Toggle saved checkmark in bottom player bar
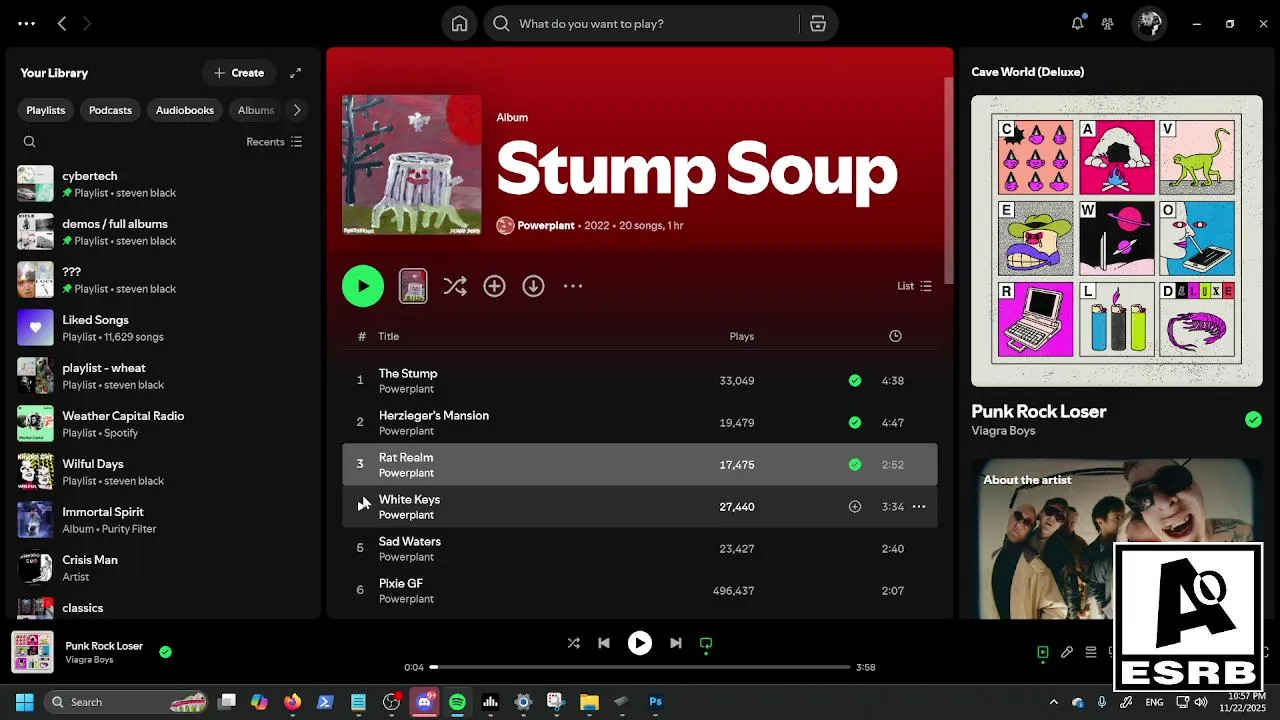The image size is (1280, 720). pyautogui.click(x=165, y=652)
